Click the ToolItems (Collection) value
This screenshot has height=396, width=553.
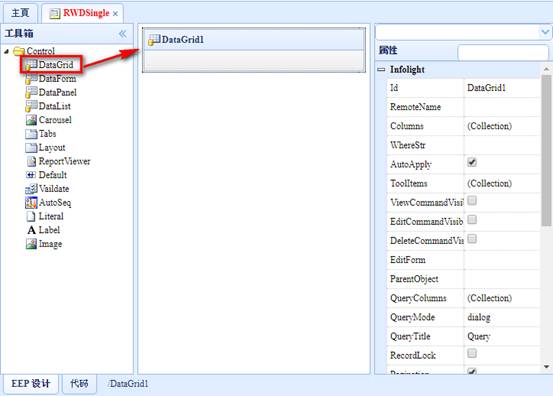[x=490, y=183]
